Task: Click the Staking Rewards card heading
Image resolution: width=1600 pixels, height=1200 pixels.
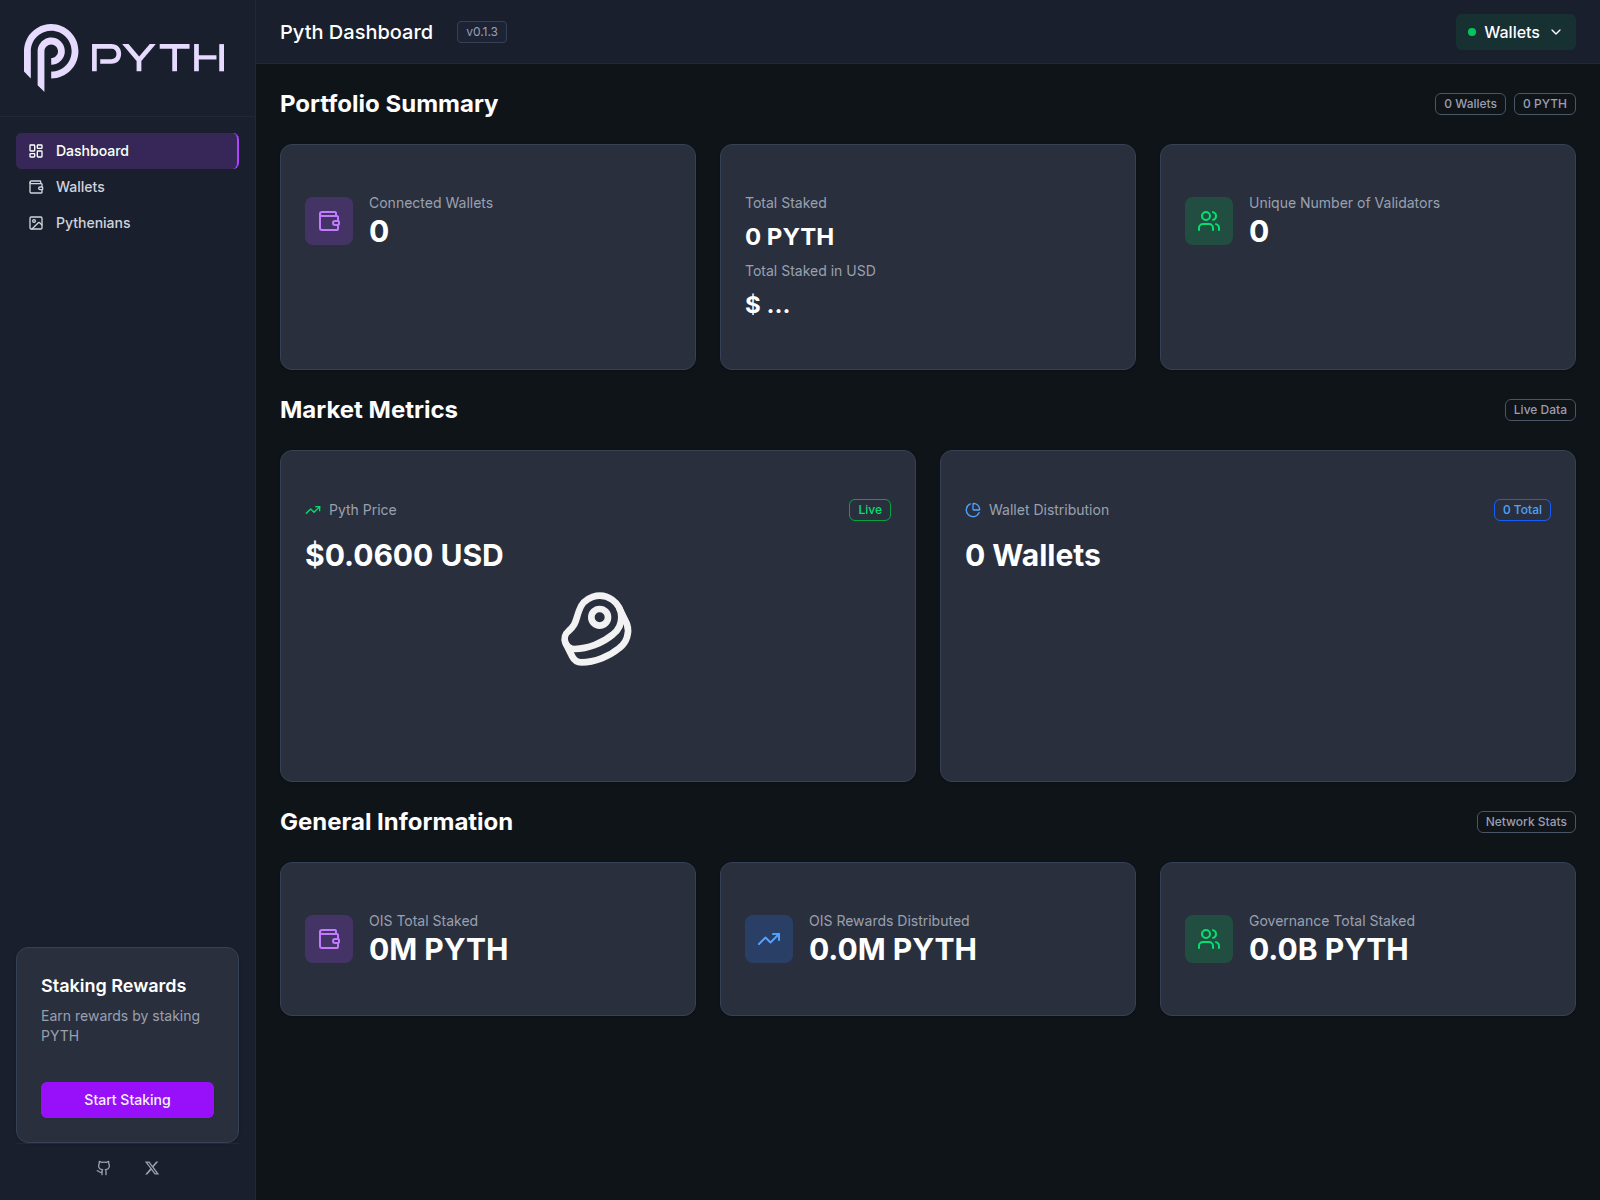Action: pyautogui.click(x=114, y=986)
